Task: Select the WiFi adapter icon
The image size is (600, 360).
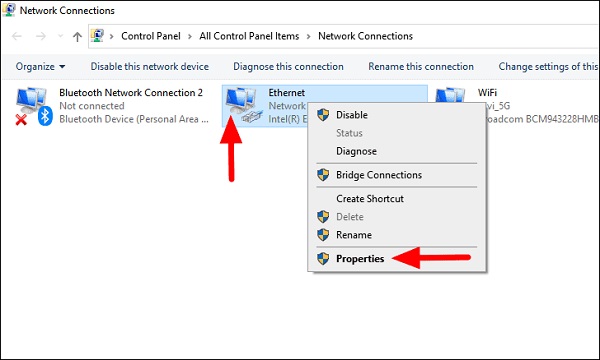Action: (x=450, y=95)
